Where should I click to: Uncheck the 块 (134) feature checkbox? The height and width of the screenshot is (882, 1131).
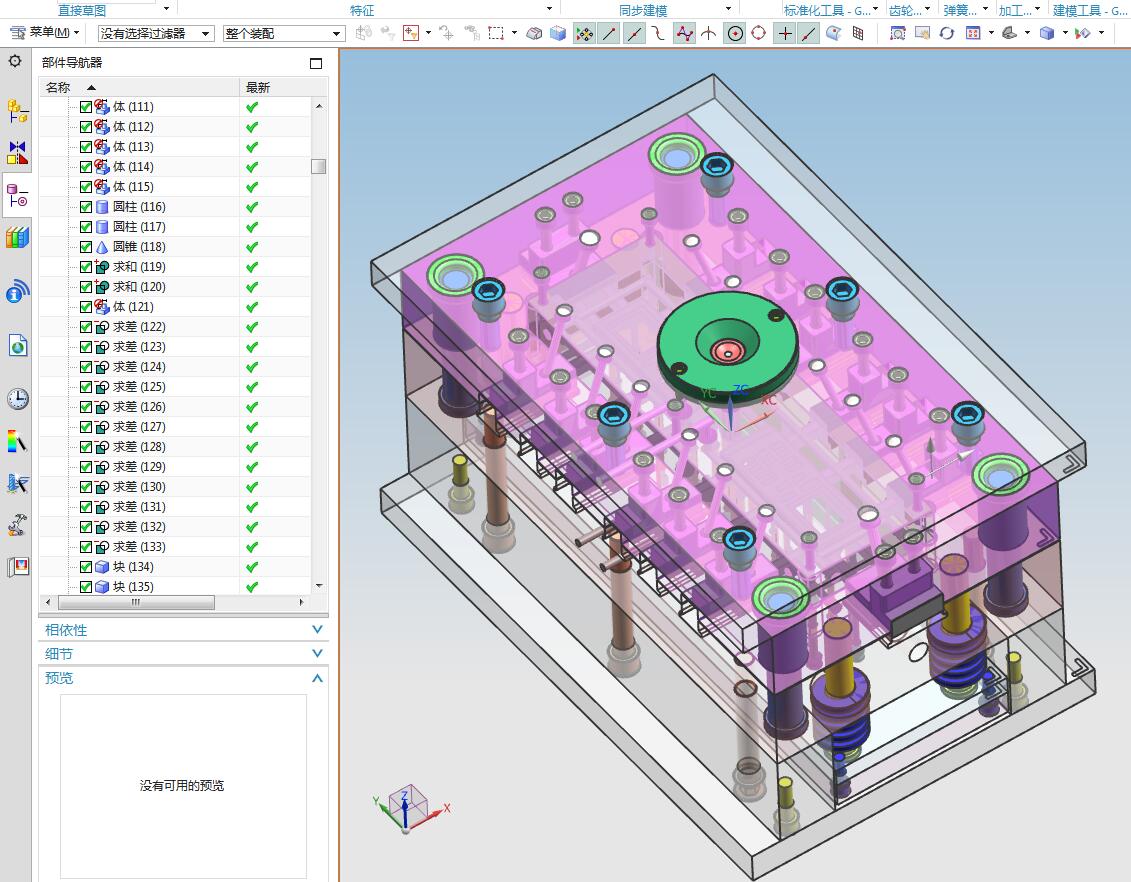(86, 567)
